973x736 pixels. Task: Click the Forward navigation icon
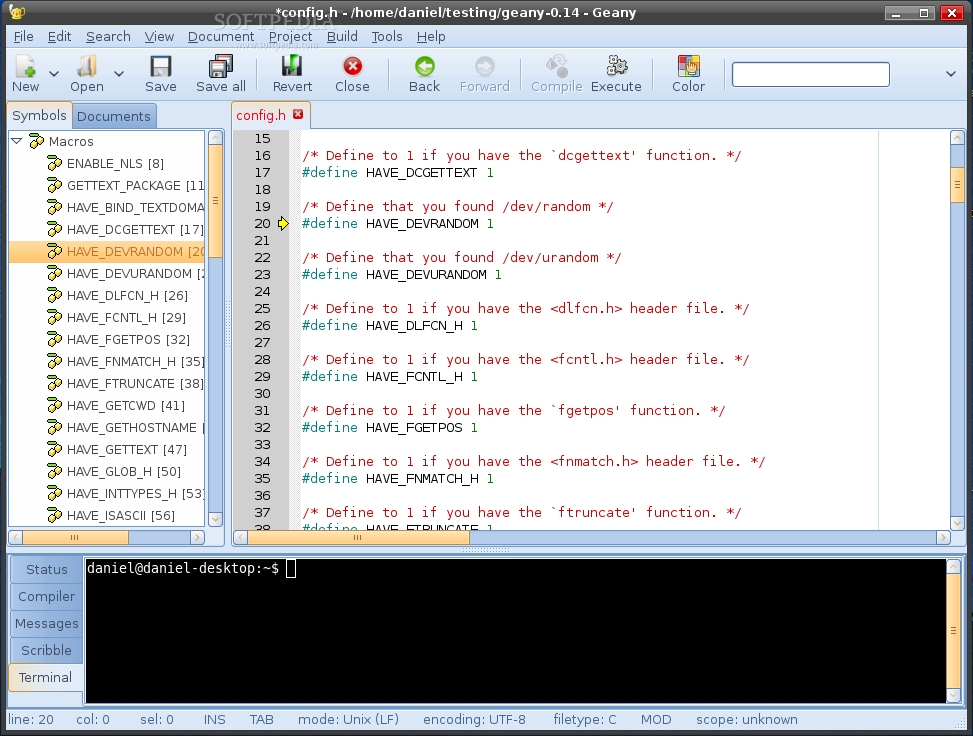pyautogui.click(x=485, y=66)
